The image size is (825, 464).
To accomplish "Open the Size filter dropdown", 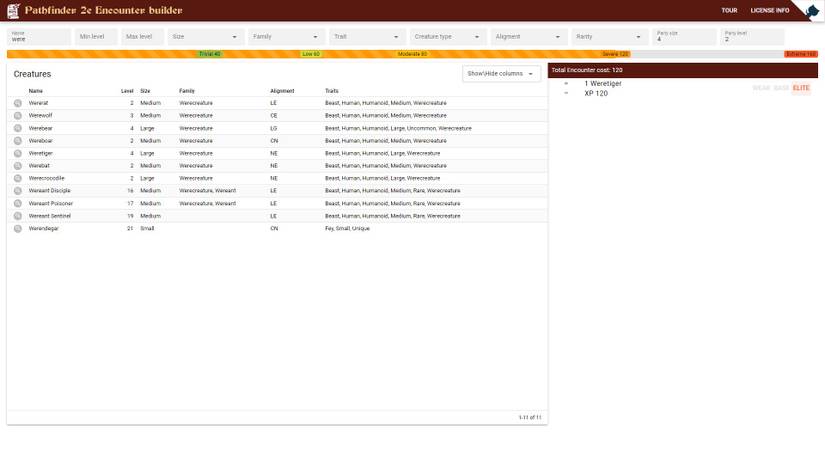I will click(205, 36).
